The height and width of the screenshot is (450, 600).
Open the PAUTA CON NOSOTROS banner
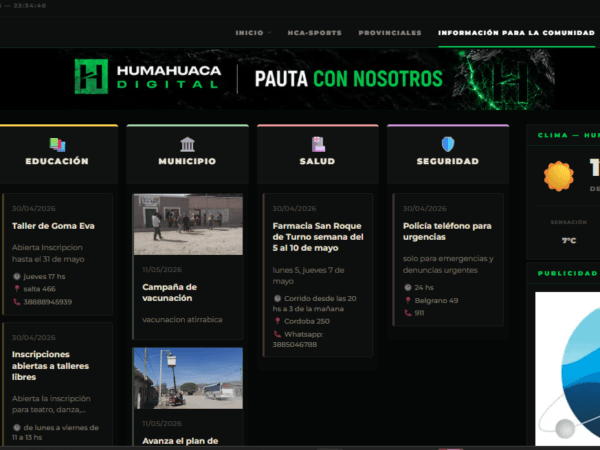[x=349, y=79]
